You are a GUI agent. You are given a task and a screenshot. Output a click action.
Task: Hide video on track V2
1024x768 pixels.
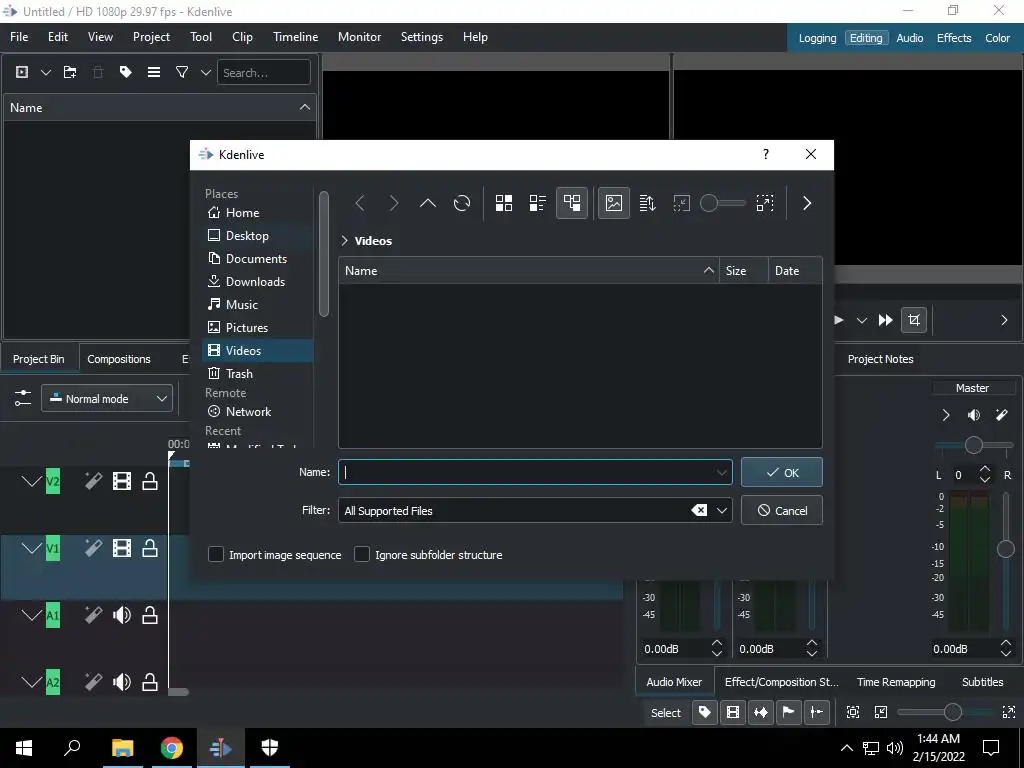coord(121,481)
